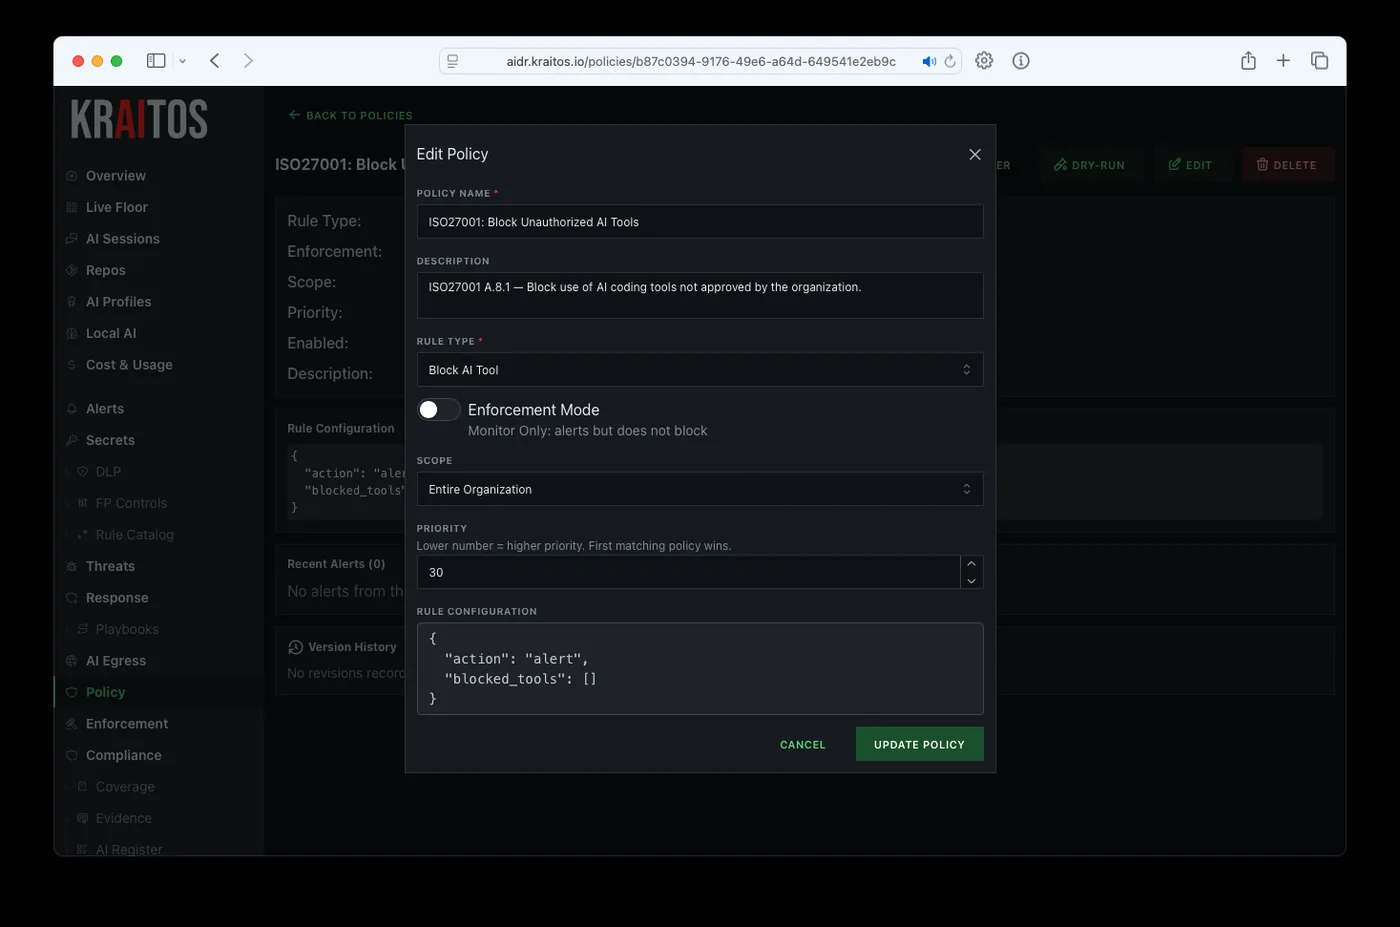Open the Safari Share button
The height and width of the screenshot is (927, 1400).
tap(1248, 61)
